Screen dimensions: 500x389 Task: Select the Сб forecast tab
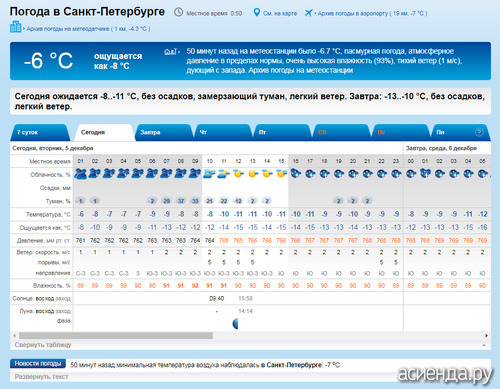pos(341,132)
